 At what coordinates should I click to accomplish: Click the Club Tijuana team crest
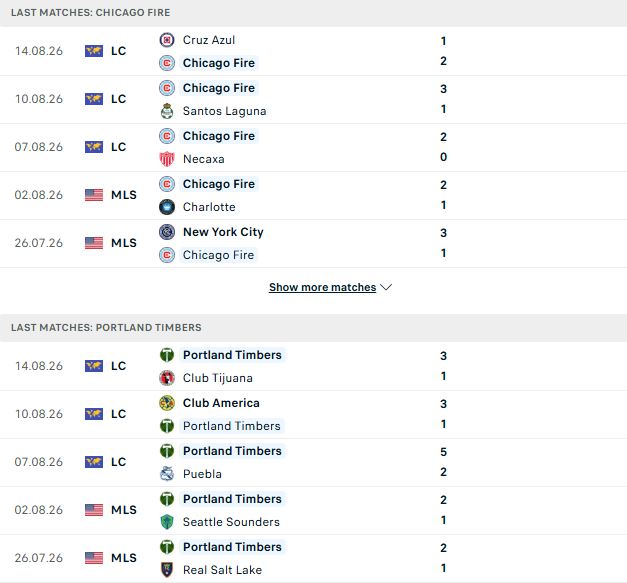point(167,378)
